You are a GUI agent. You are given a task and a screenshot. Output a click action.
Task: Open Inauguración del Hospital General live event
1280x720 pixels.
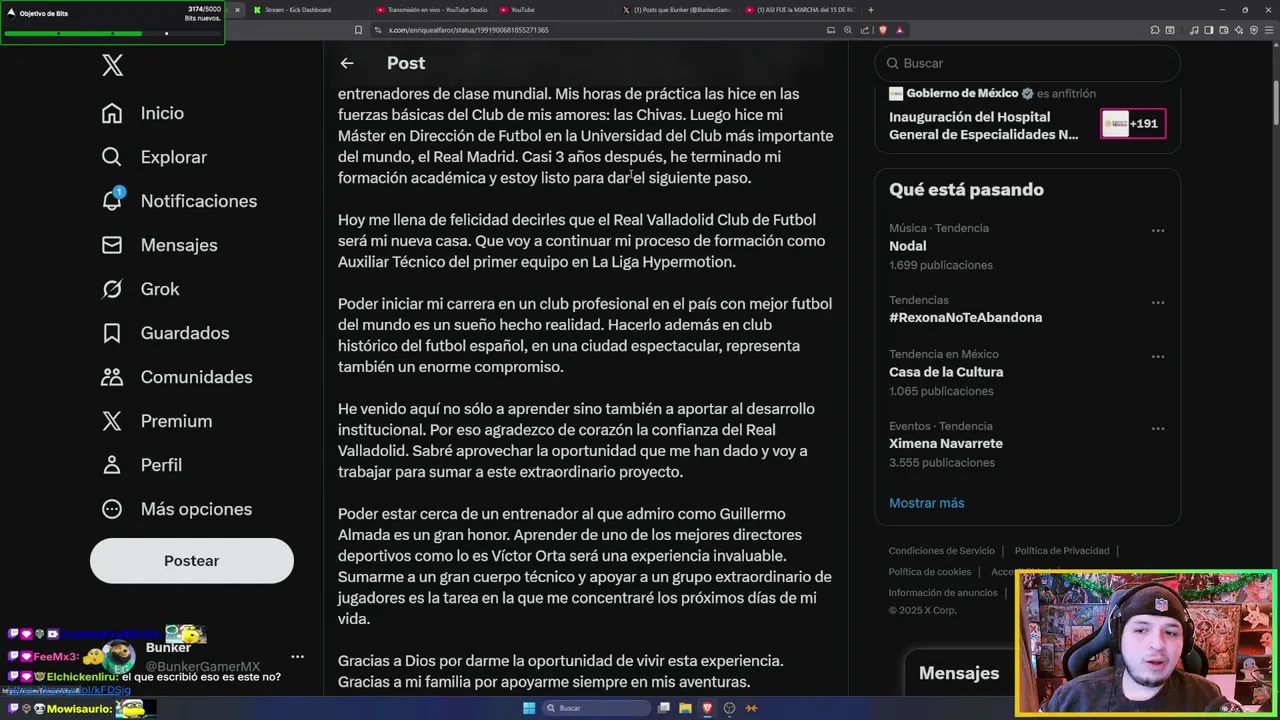coord(984,126)
